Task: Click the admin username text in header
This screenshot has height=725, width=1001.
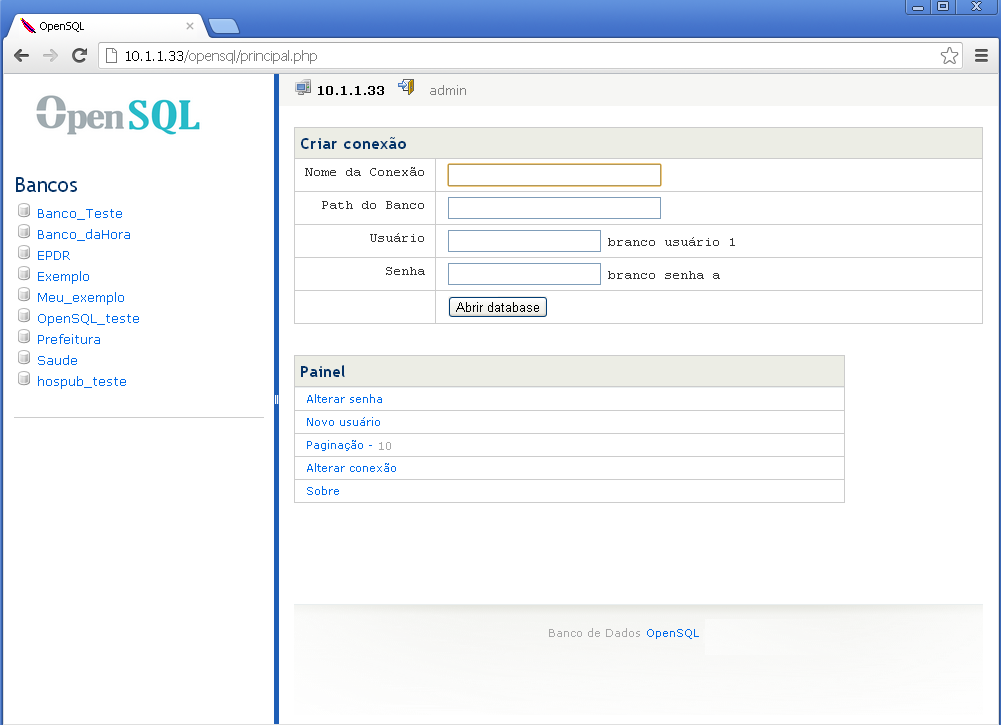Action: [448, 91]
